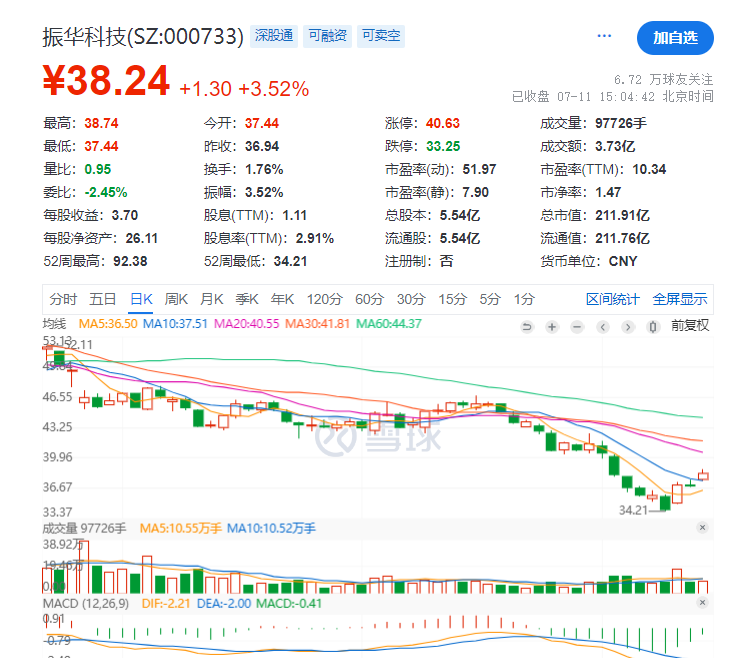The image size is (736, 658).
Task: Click the stock title 振华科技(SZ:000733)
Action: tap(143, 37)
